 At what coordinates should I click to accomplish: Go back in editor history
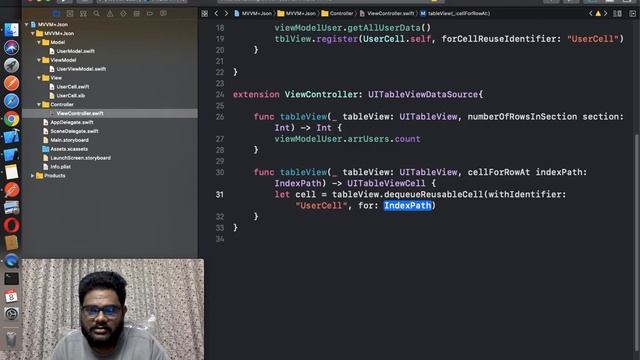(216, 13)
